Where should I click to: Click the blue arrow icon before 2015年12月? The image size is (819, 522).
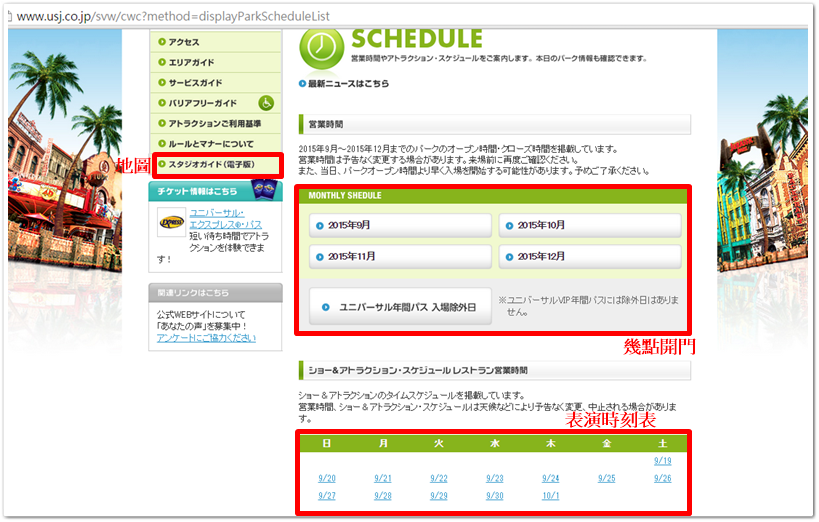click(x=509, y=257)
